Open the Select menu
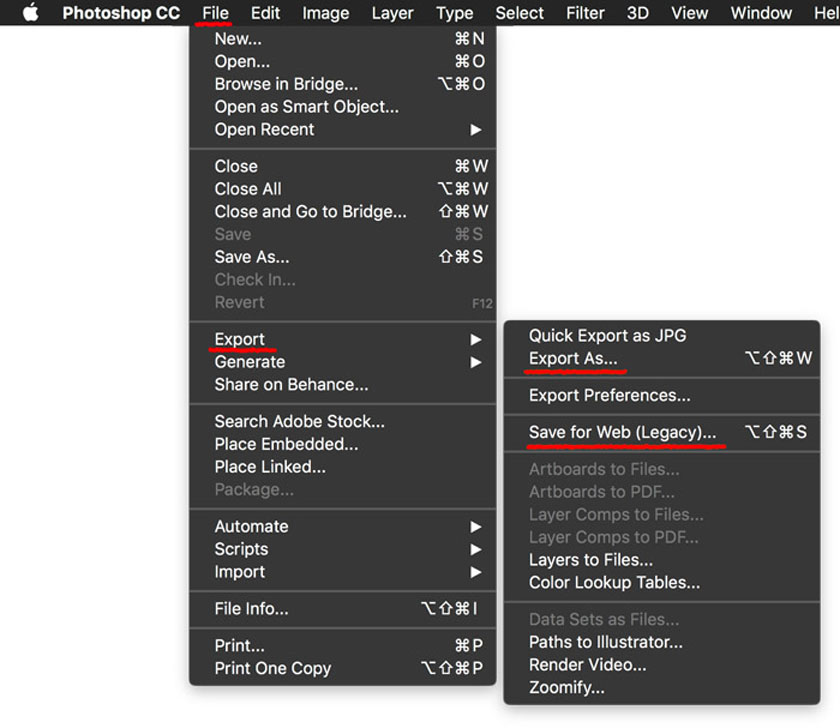The height and width of the screenshot is (728, 840). pyautogui.click(x=519, y=13)
